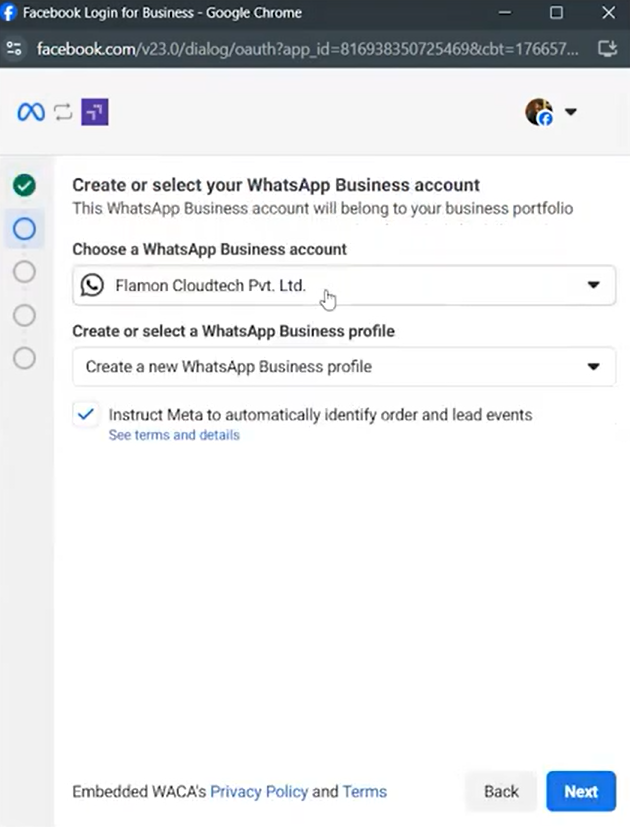Uncheck automatic order and lead event identification
Viewport: 630px width, 827px height.
84,414
